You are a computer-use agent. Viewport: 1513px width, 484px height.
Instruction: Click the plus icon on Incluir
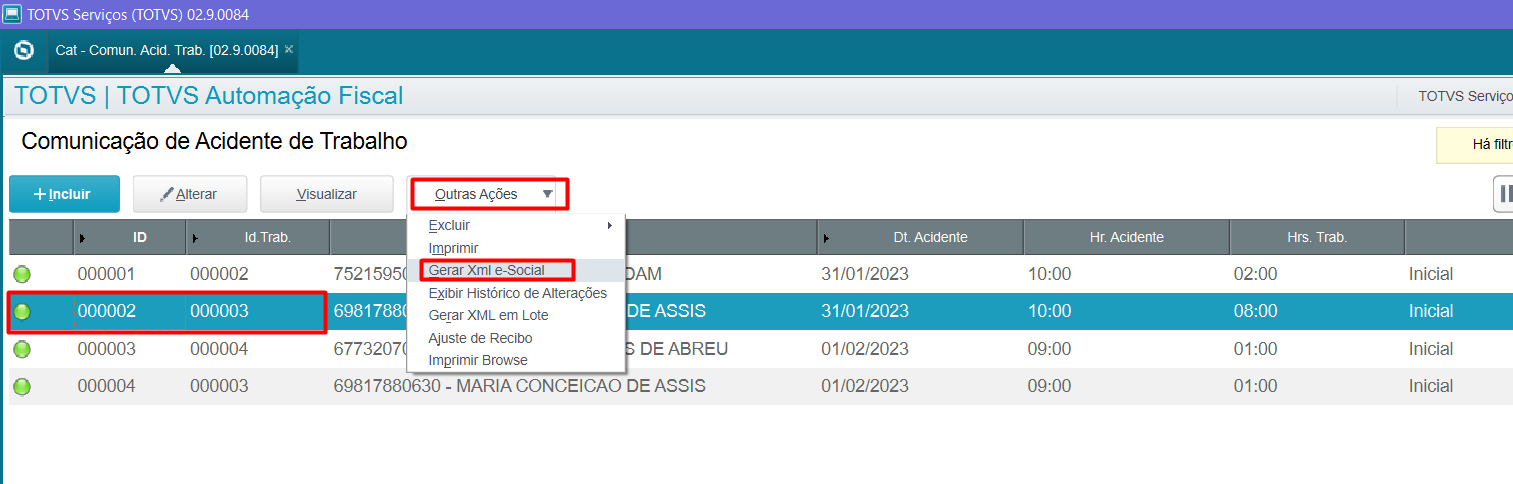click(x=40, y=194)
